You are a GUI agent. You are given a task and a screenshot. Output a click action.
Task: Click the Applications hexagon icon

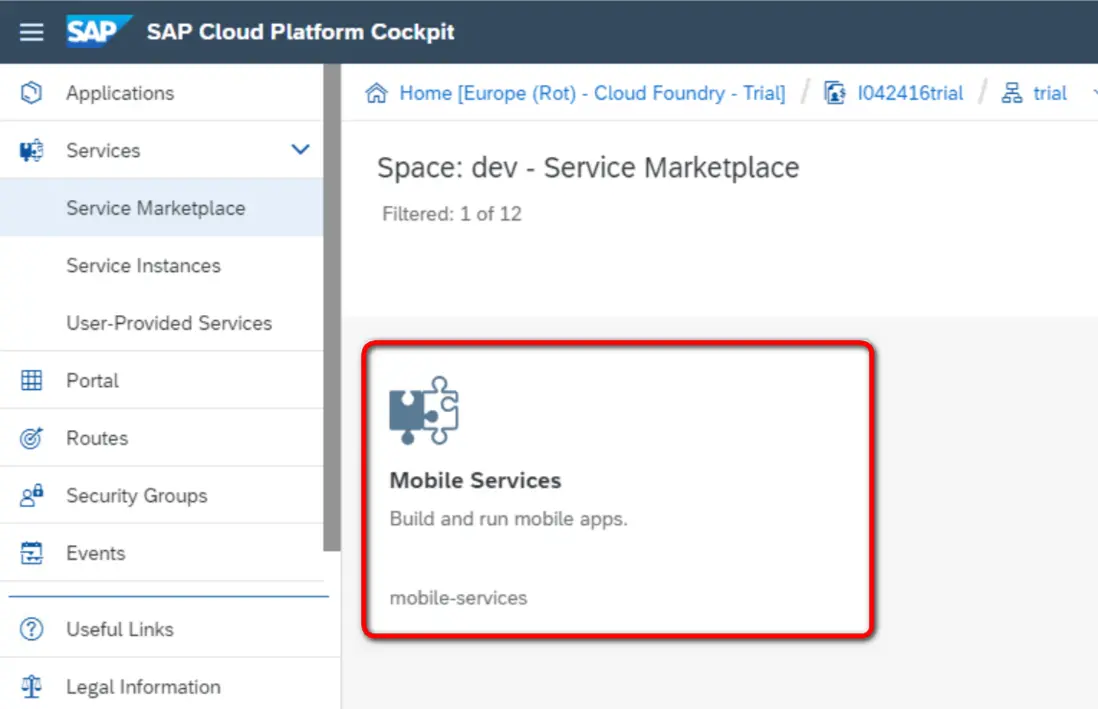coord(32,93)
